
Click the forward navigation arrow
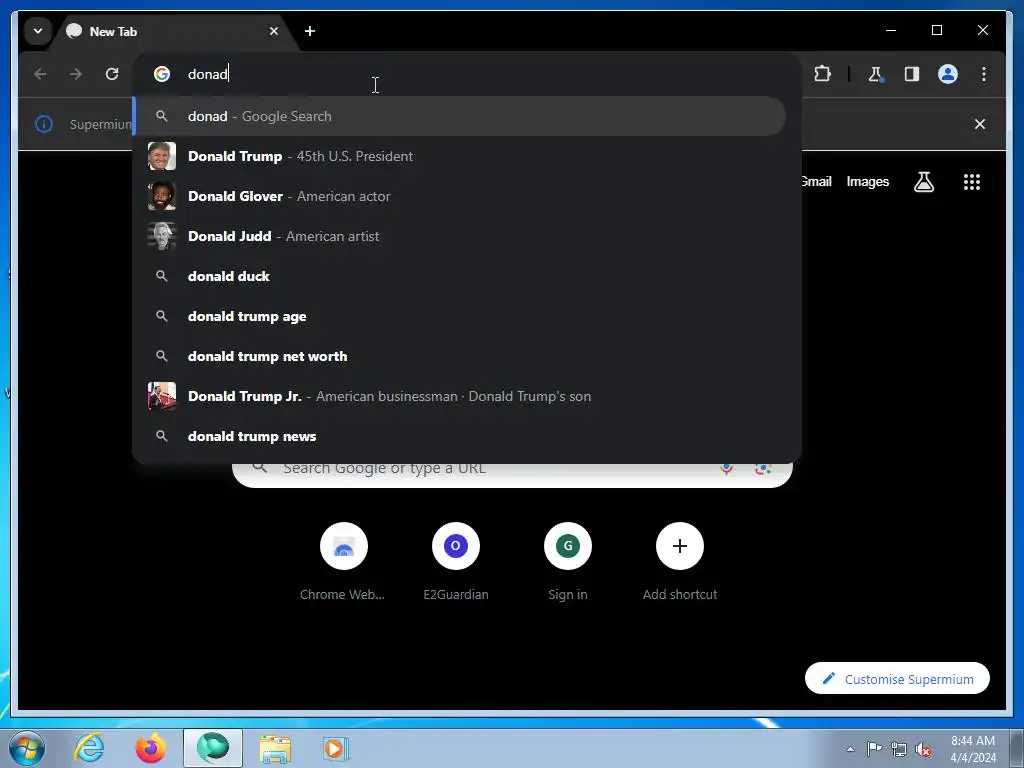point(76,74)
